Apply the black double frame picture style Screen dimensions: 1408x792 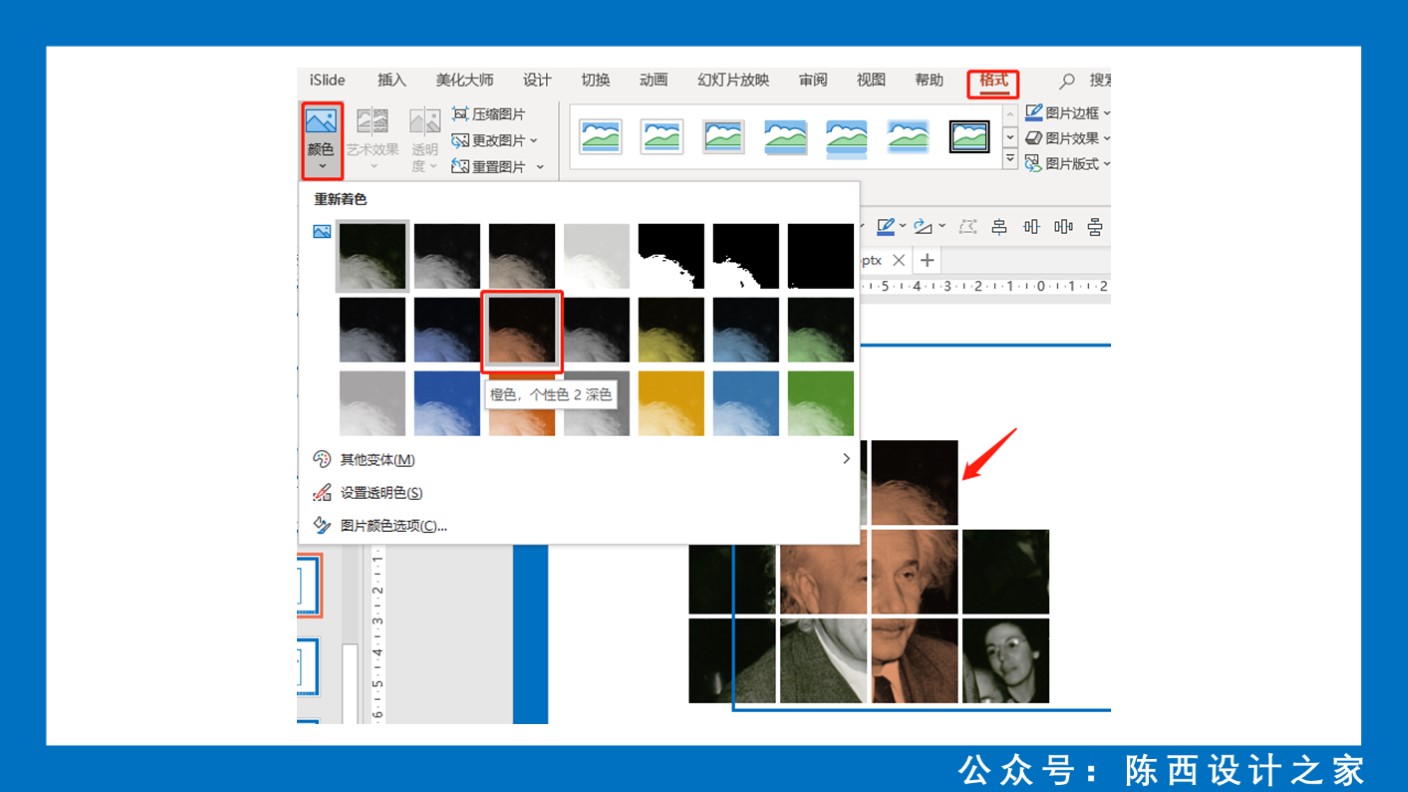(x=969, y=136)
